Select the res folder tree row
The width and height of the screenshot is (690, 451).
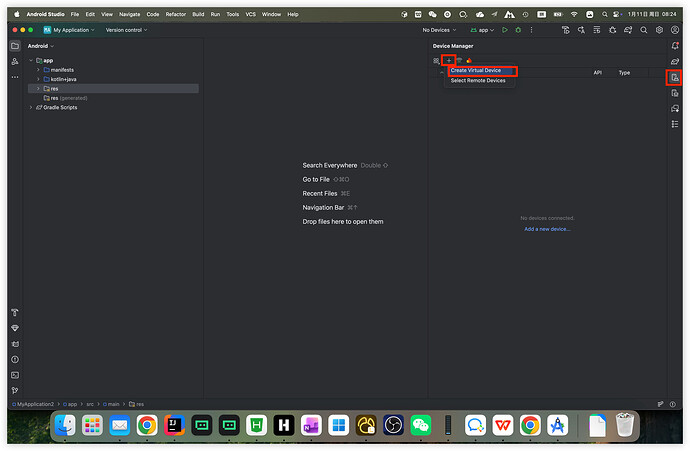(113, 88)
